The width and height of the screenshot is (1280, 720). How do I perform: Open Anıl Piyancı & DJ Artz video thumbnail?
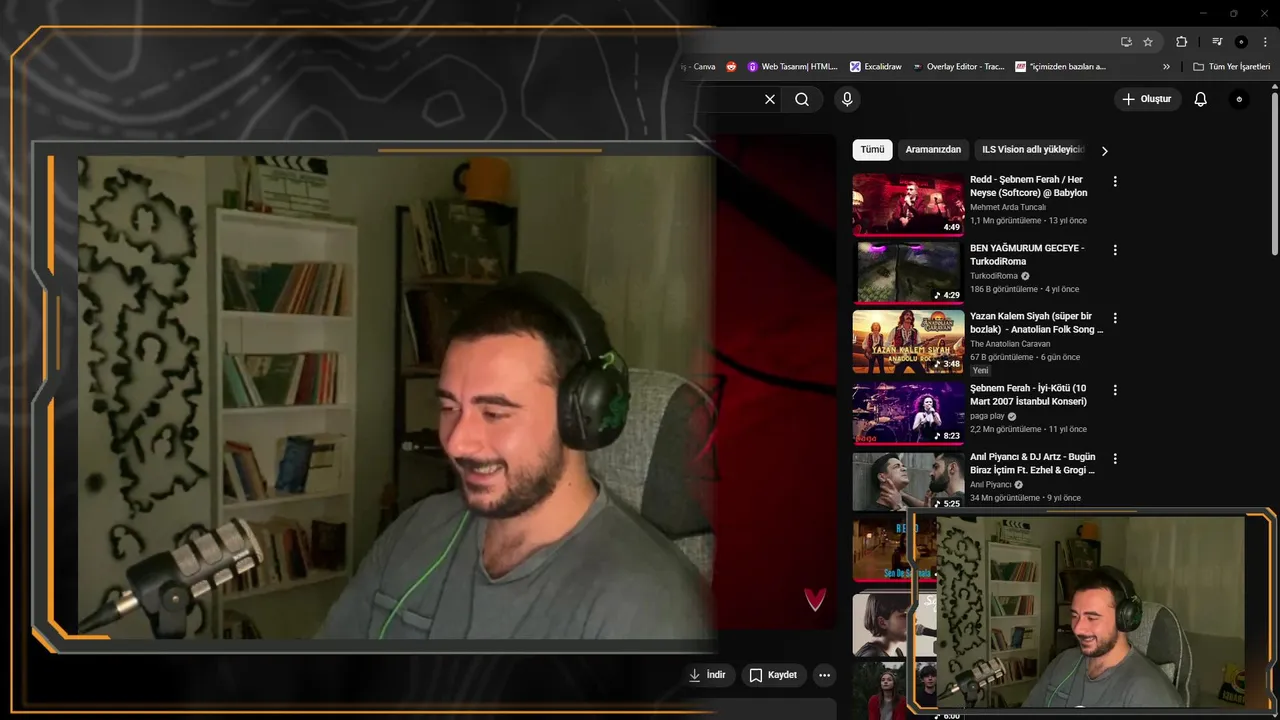tap(908, 482)
